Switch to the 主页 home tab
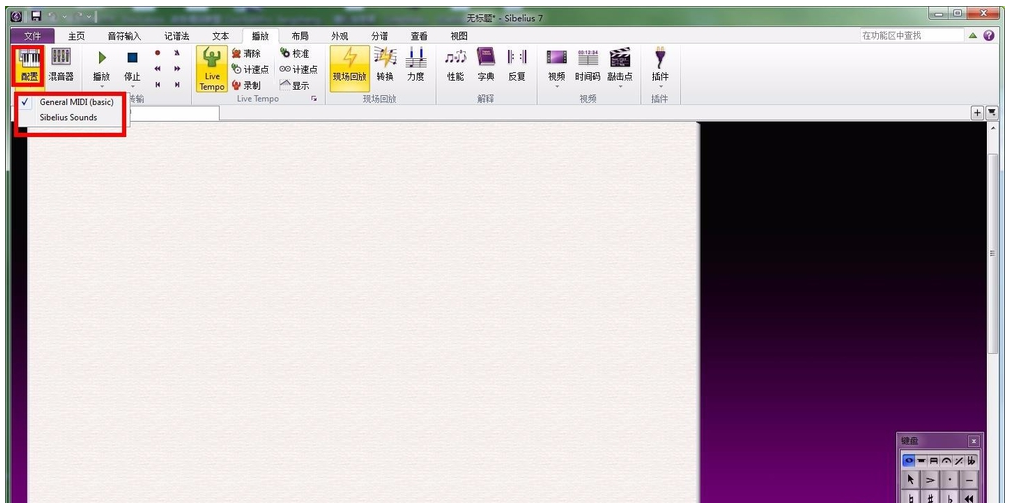 tap(76, 36)
